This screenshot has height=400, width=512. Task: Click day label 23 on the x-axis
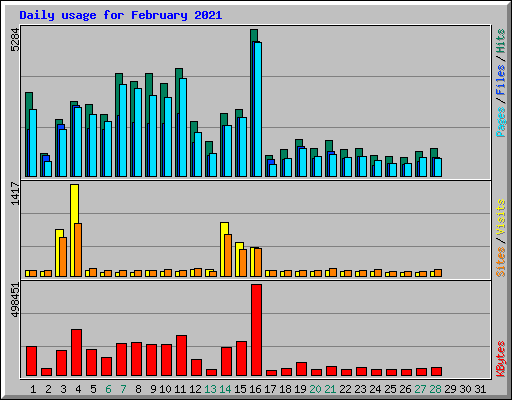tap(360, 389)
